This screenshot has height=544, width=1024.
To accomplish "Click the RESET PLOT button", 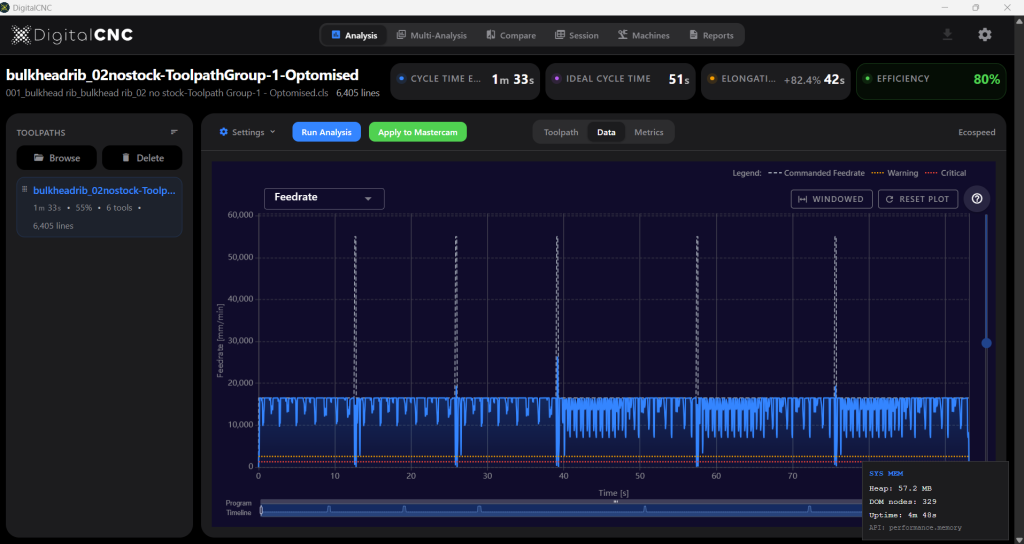I will click(x=918, y=199).
